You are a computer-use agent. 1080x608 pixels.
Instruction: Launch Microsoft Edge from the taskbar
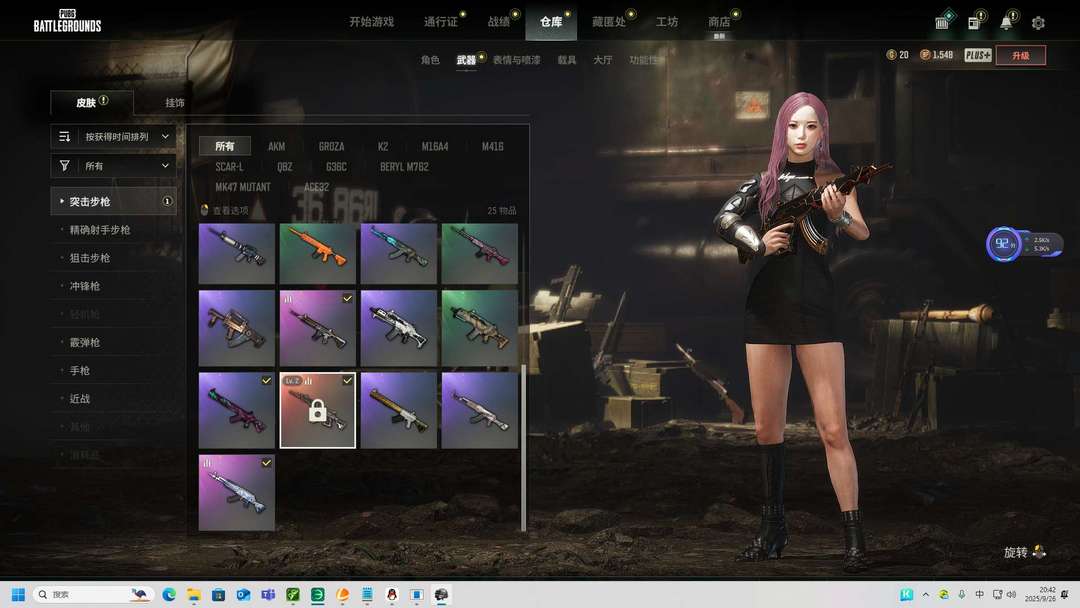169,594
